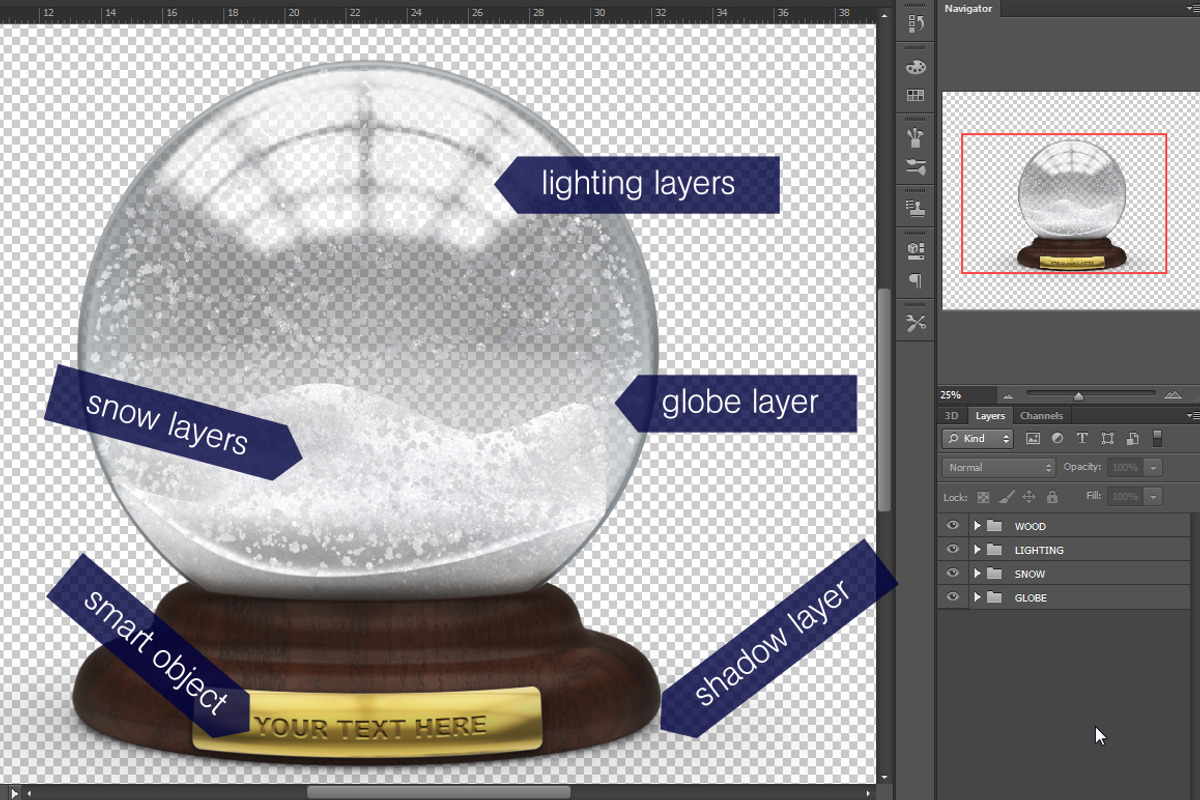Click the horizontal scrollbar left arrow
Screen dimensions: 1200x800
click(x=27, y=792)
